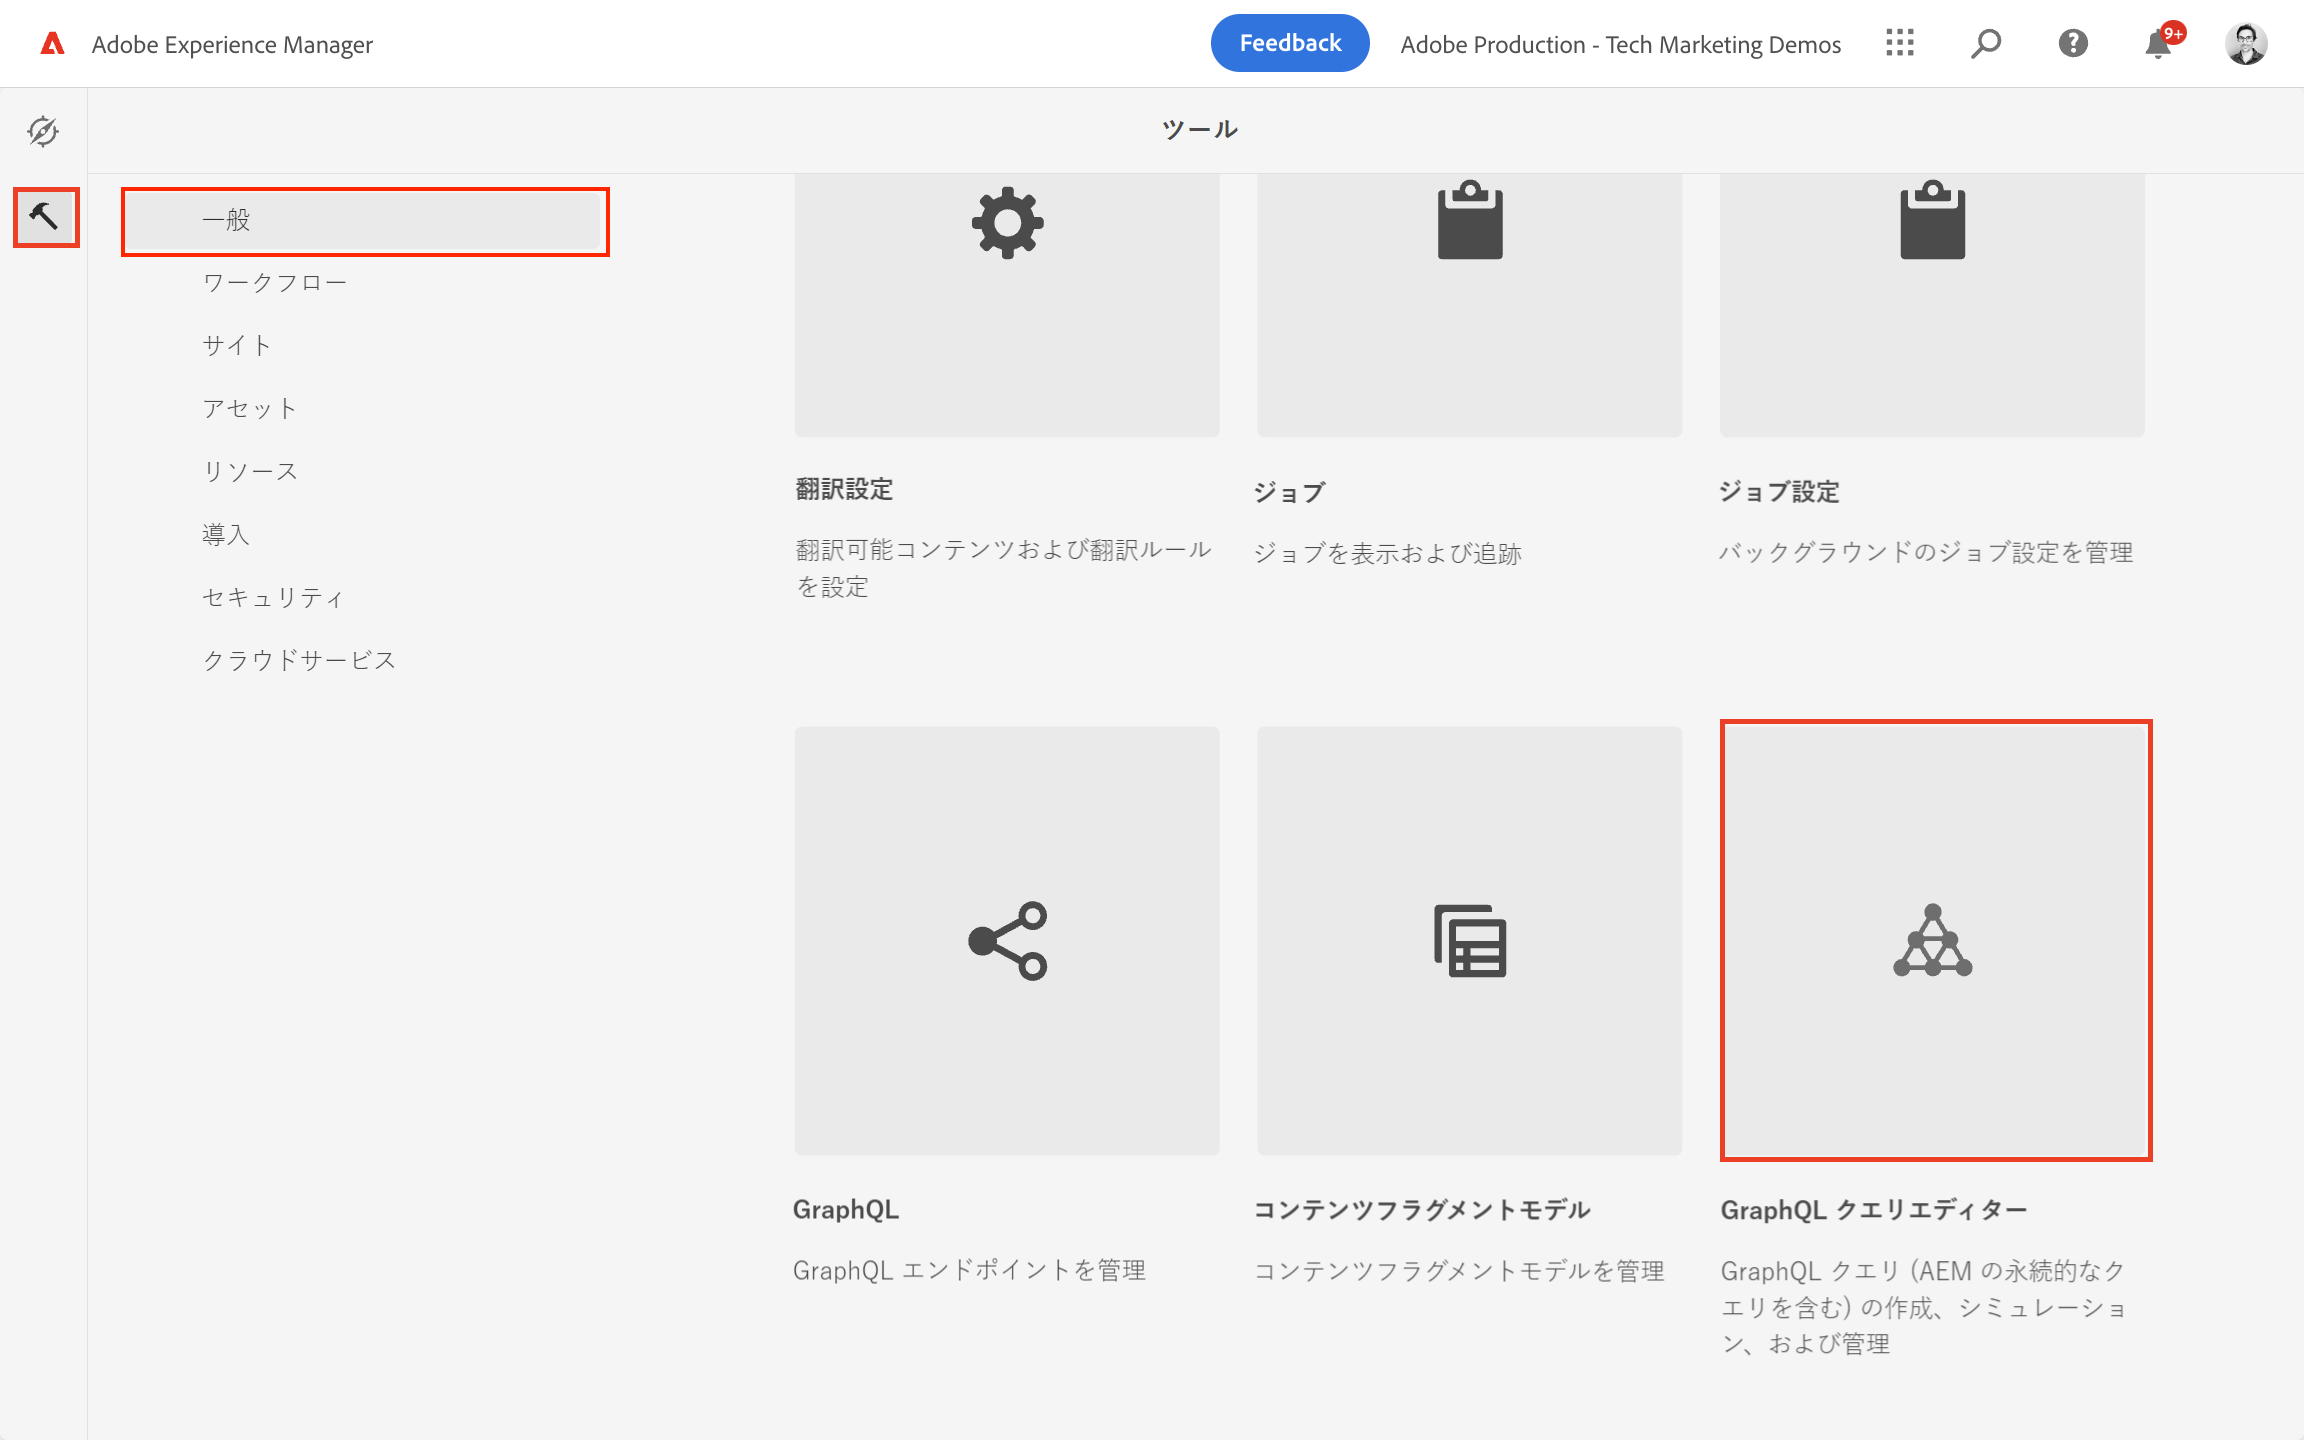Image resolution: width=2304 pixels, height=1440 pixels.
Task: Open the ジョブ設定 clipboard card
Action: (x=1932, y=300)
